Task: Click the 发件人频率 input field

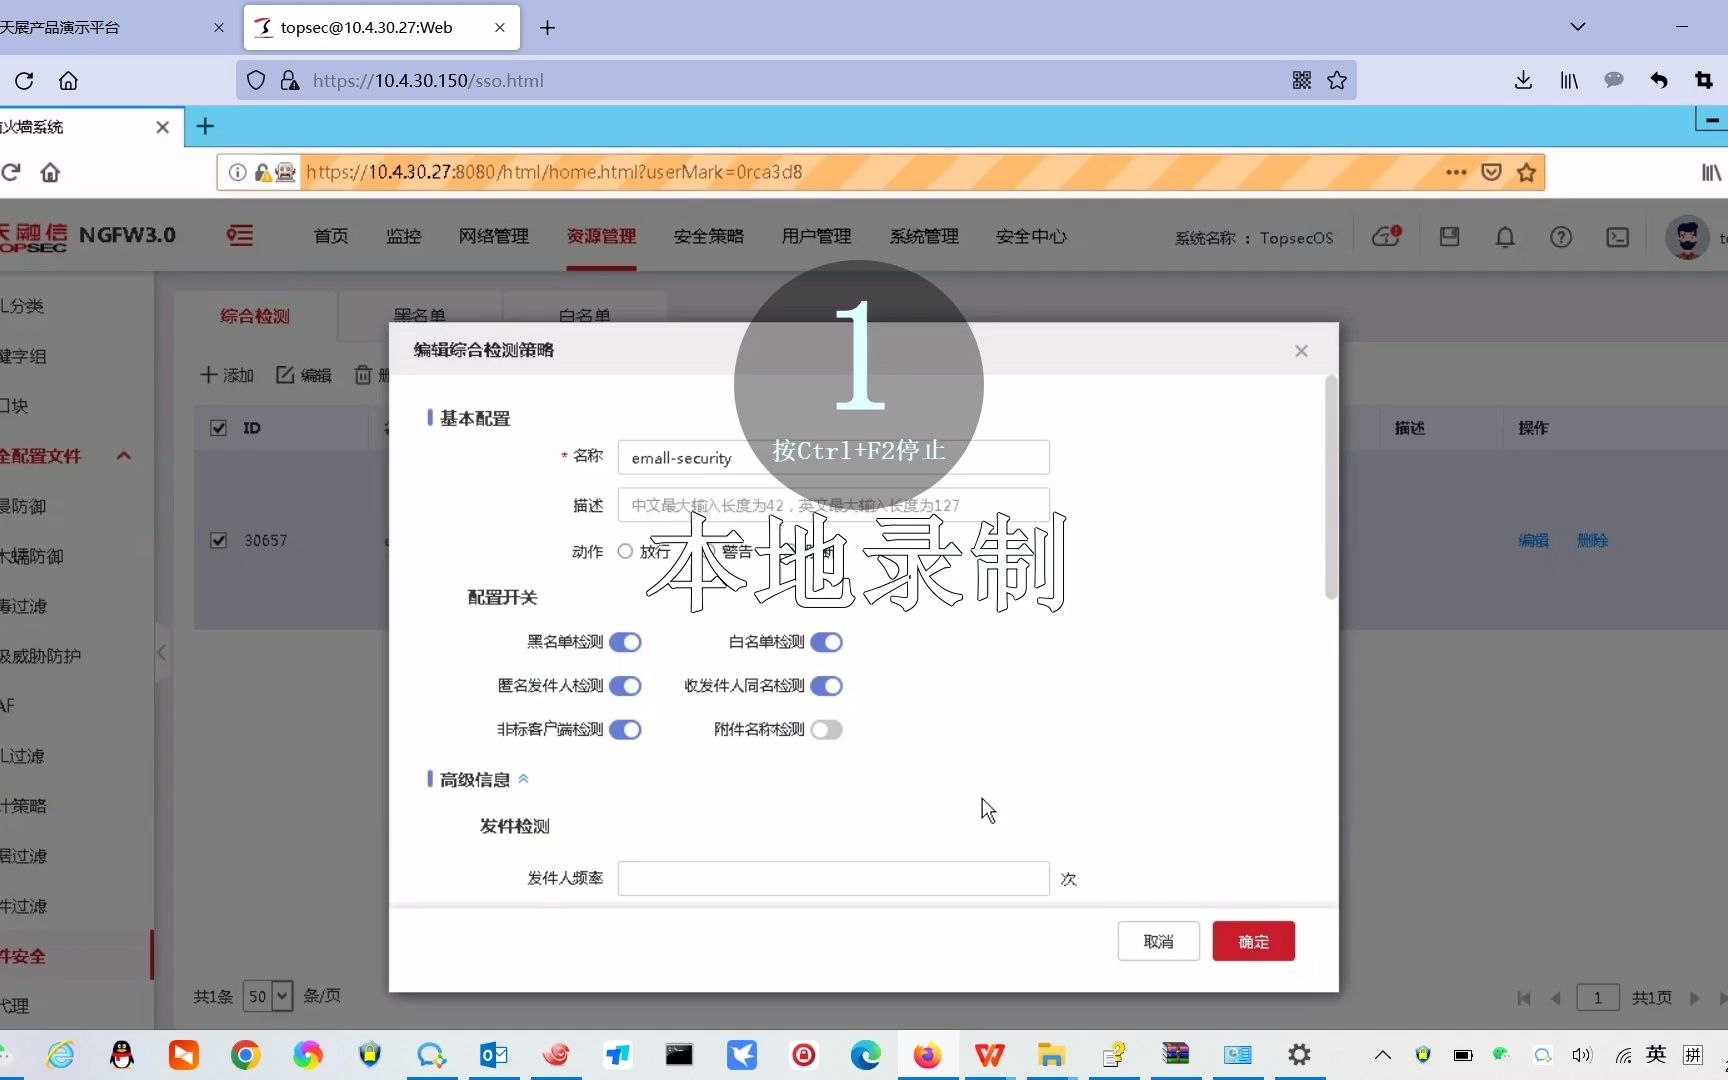Action: click(834, 878)
